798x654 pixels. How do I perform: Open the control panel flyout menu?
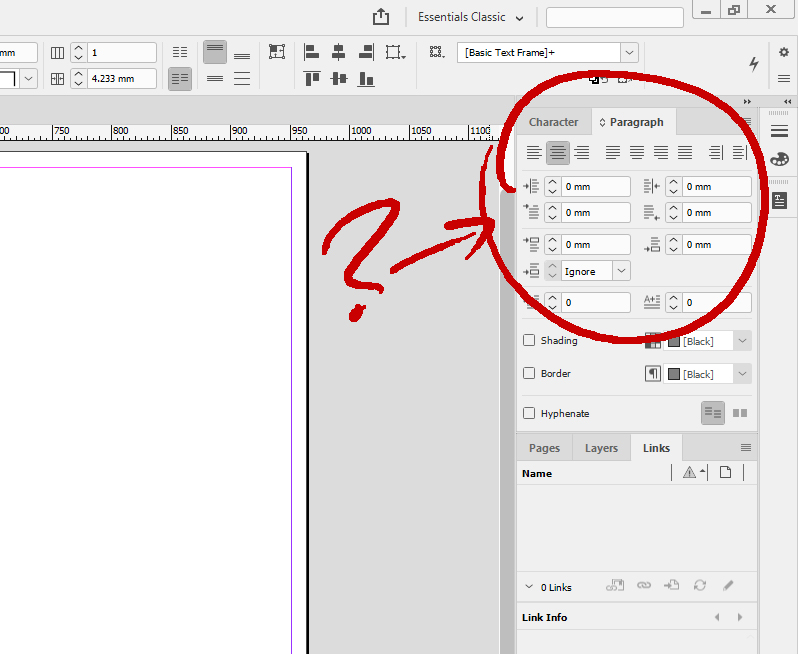(x=784, y=78)
